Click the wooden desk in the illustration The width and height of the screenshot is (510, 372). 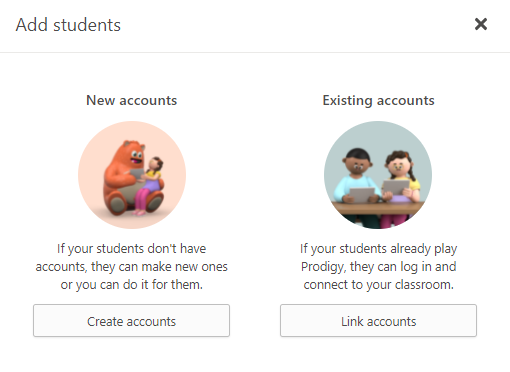pos(378,208)
